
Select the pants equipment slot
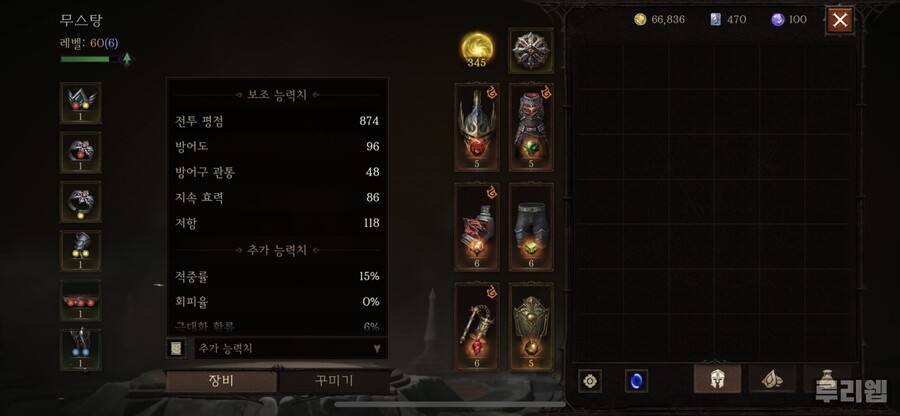click(531, 227)
